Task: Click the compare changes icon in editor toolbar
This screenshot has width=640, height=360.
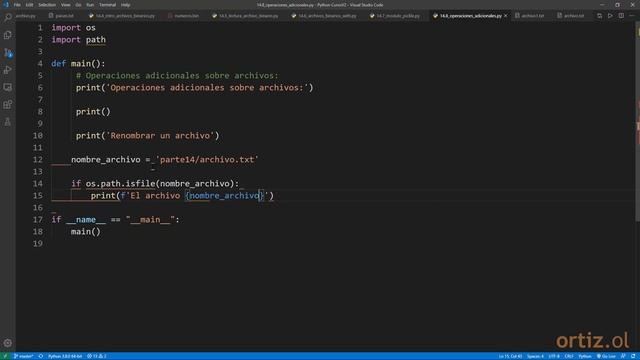Action: coord(599,16)
